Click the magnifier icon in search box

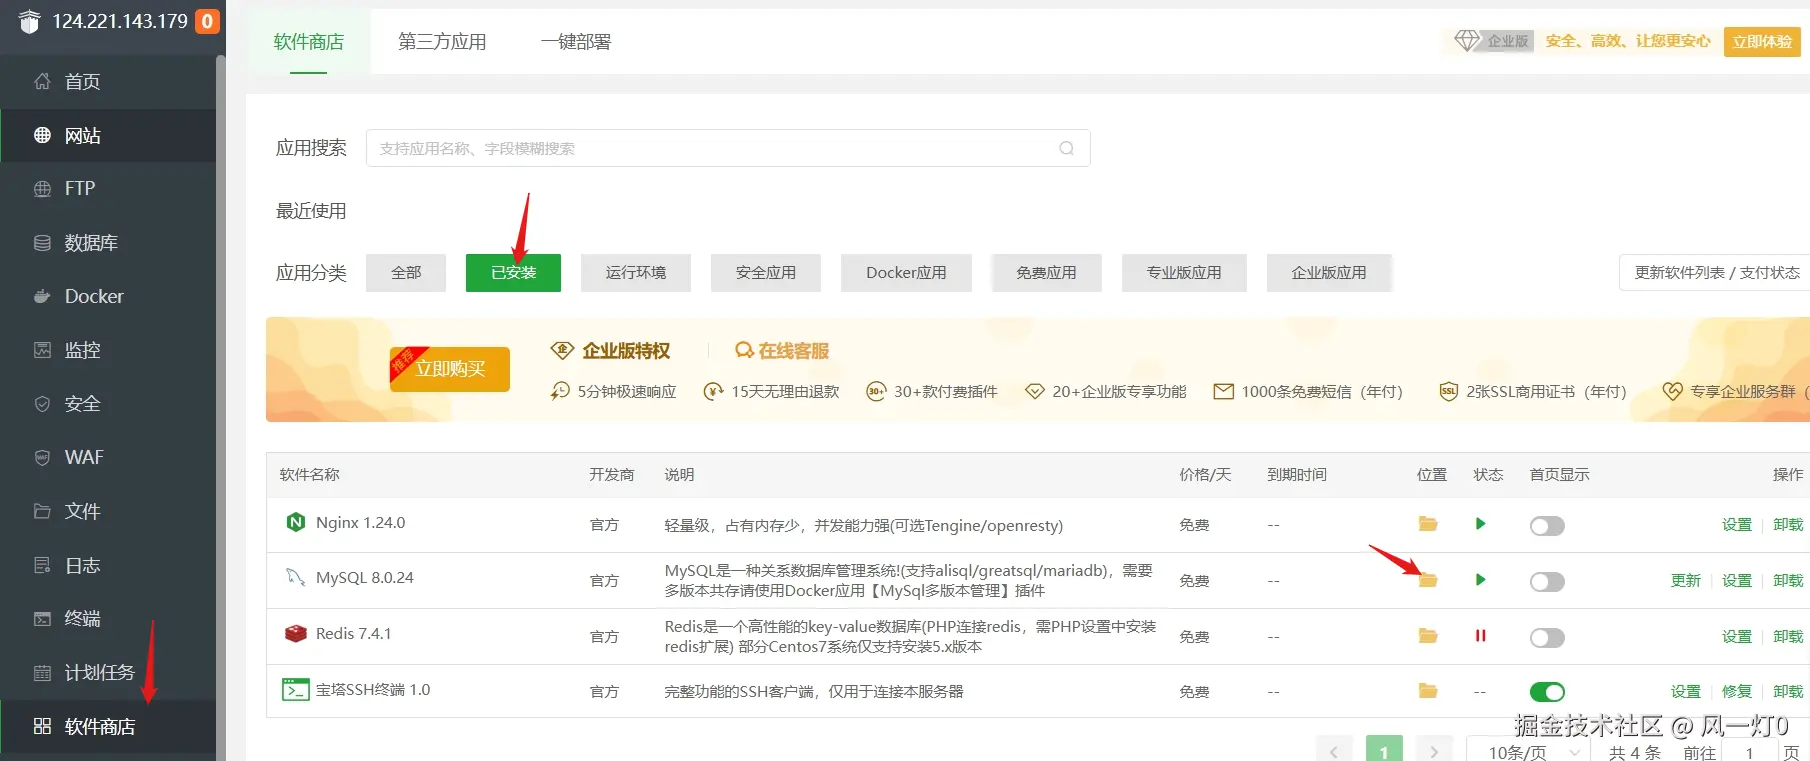click(x=1067, y=148)
